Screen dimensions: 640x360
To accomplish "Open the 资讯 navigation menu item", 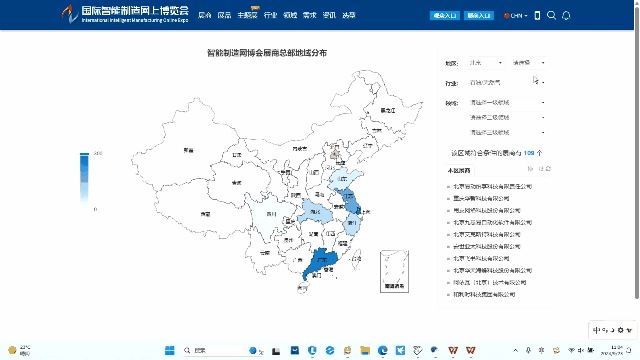I will point(329,15).
